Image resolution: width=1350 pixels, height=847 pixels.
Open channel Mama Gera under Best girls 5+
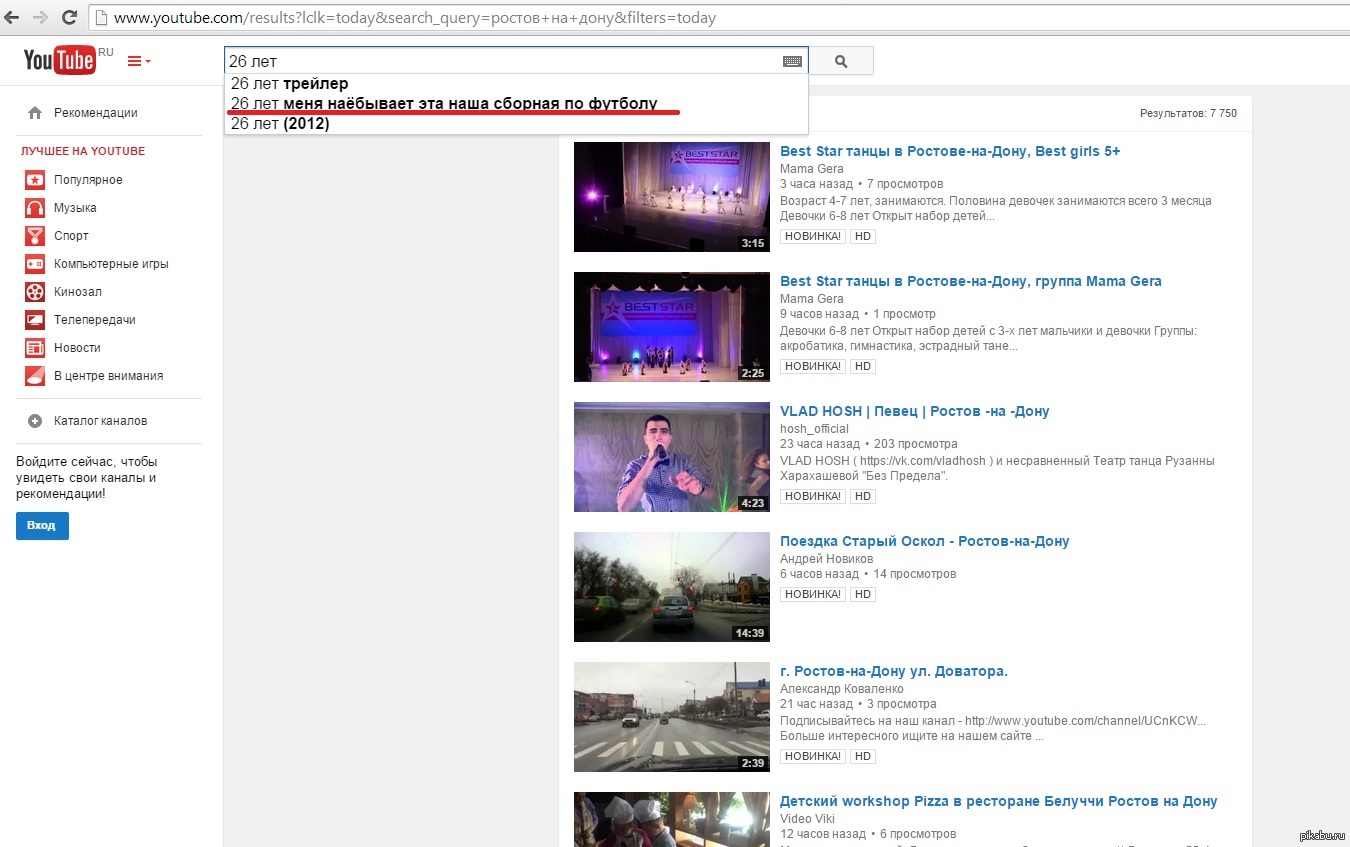[x=812, y=169]
